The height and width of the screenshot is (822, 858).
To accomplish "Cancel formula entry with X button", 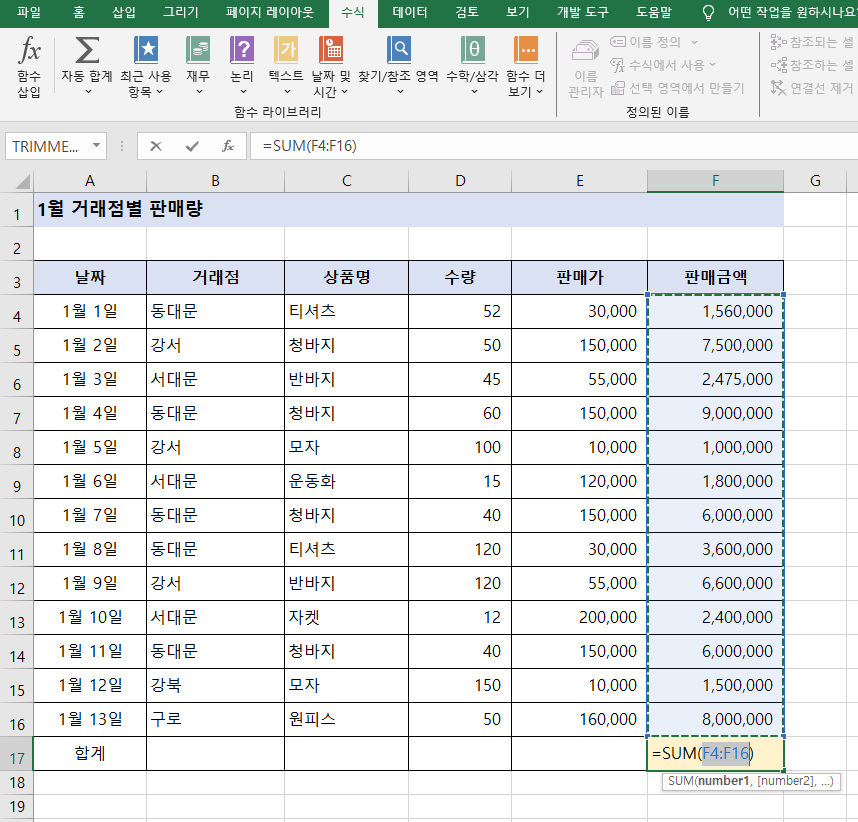I will pyautogui.click(x=156, y=146).
